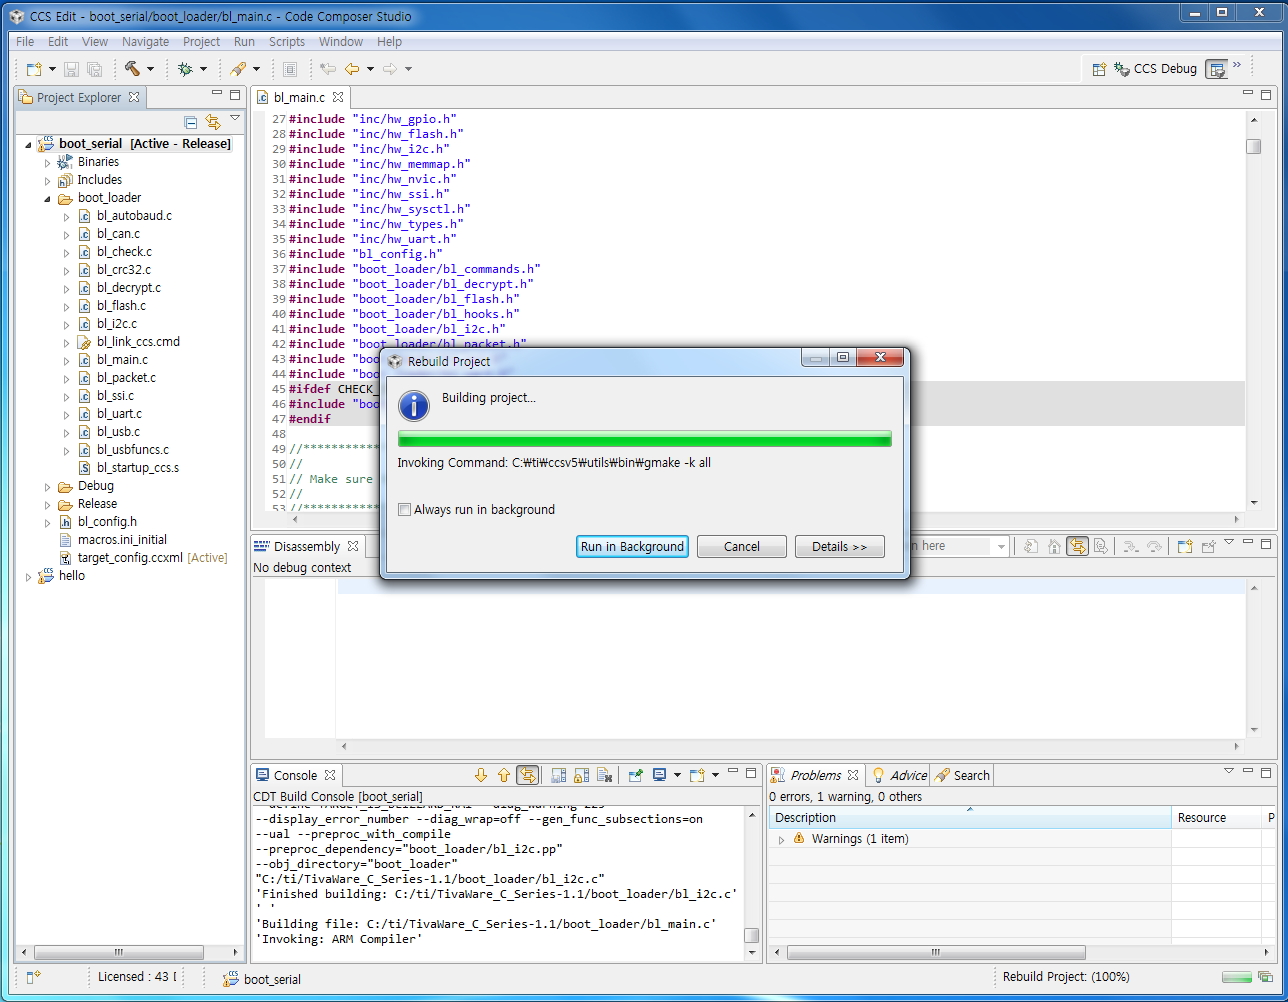Click Display Selected Console monitor icon
This screenshot has height=1002, width=1288.
(659, 775)
